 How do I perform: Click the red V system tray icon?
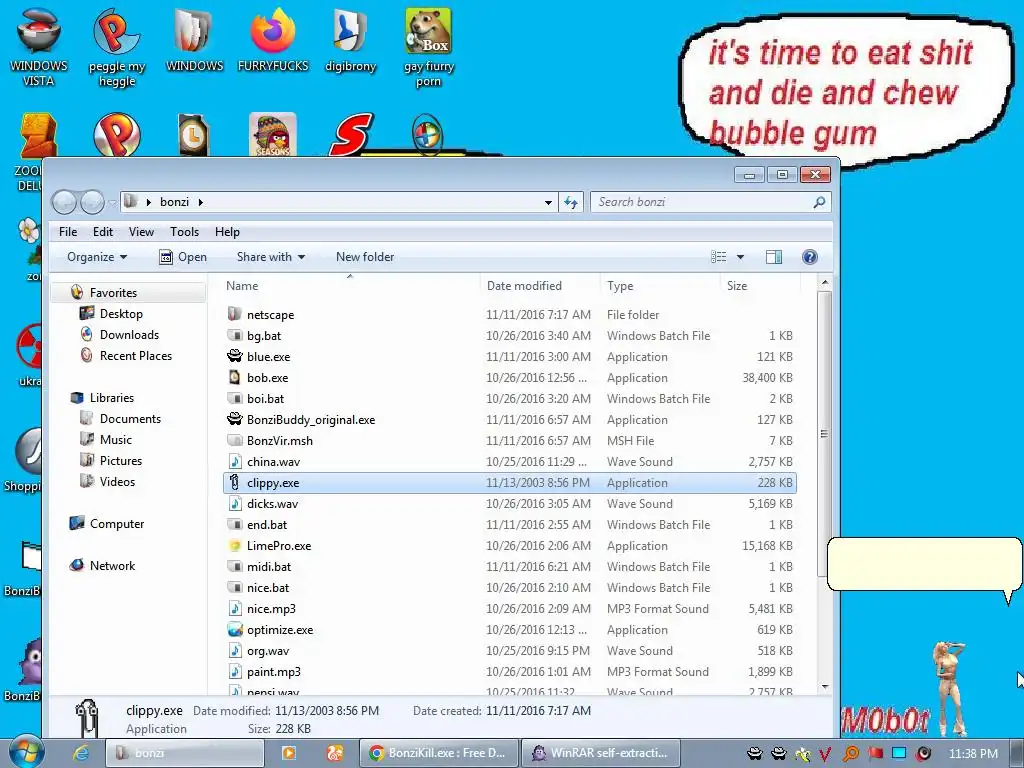(x=824, y=754)
